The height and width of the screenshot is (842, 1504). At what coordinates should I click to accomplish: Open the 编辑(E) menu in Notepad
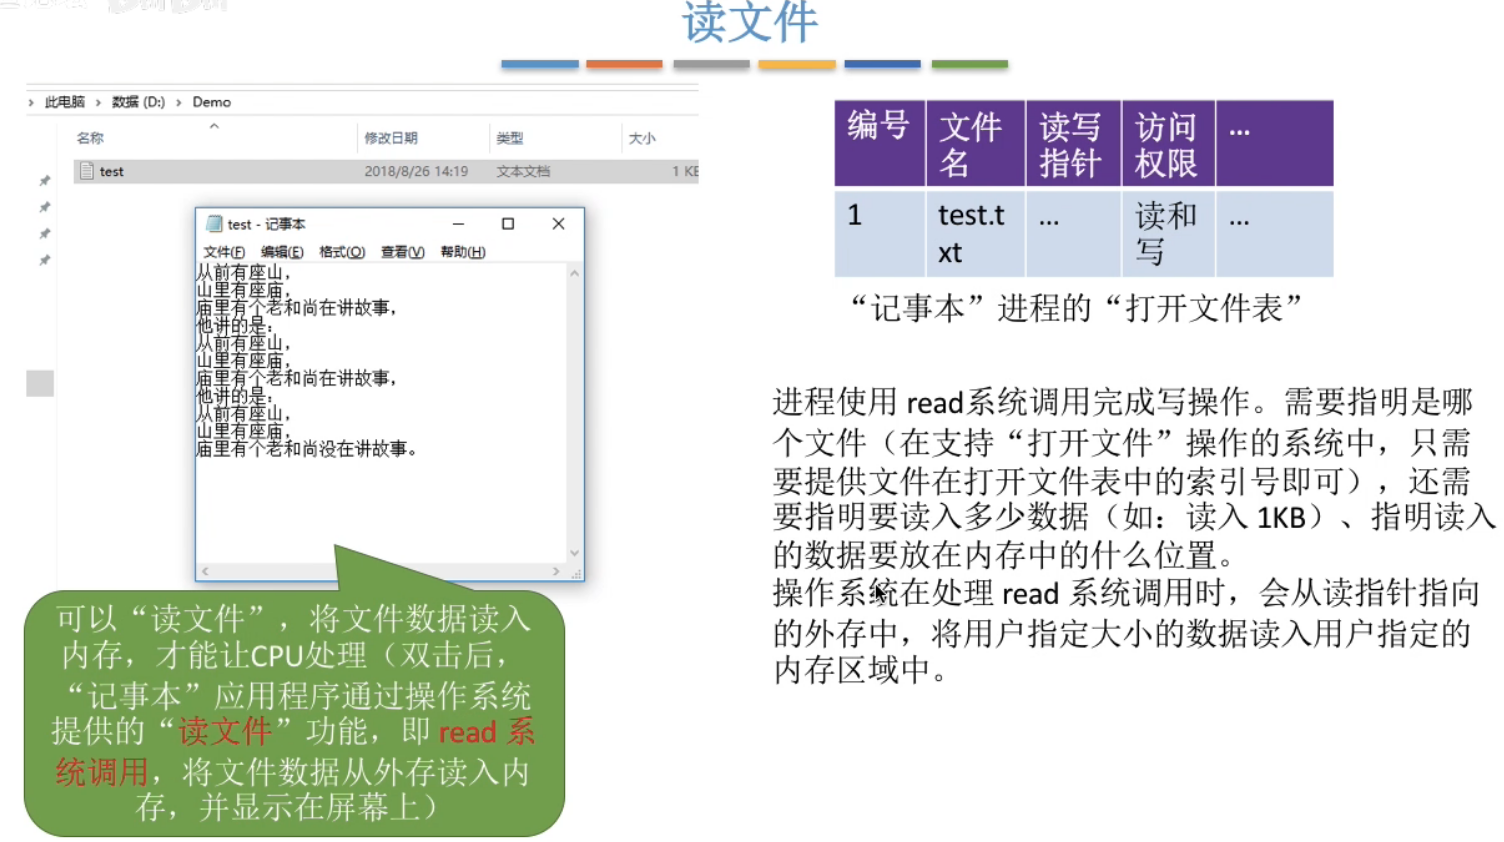[x=282, y=252]
